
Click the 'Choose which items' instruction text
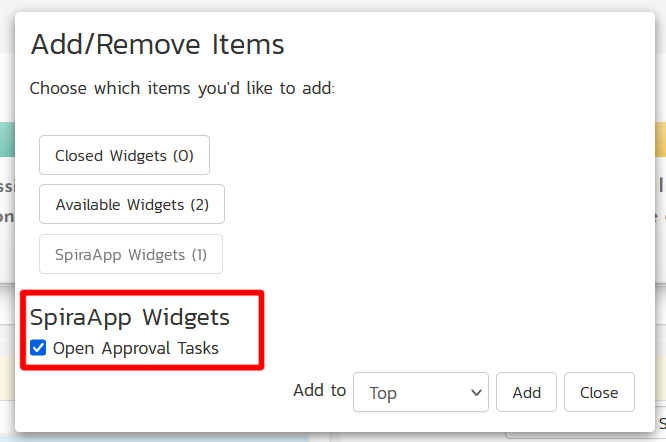point(181,88)
